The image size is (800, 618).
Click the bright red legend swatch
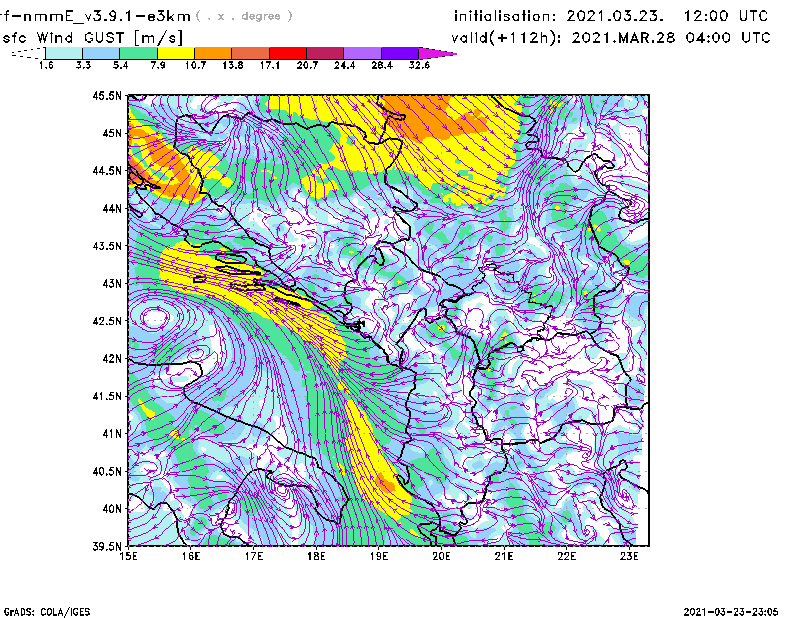tap(288, 53)
